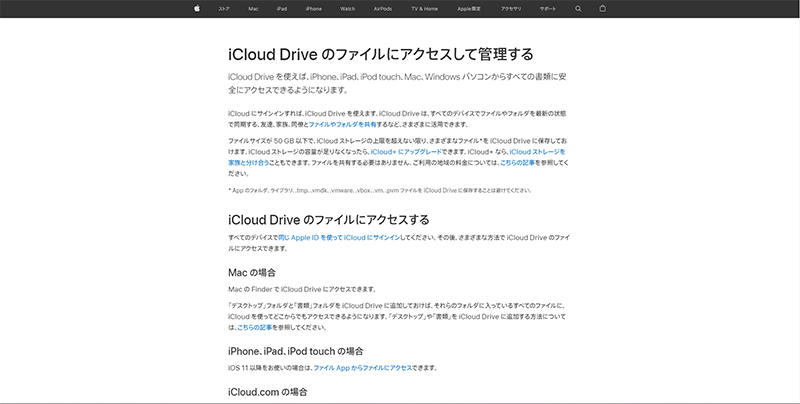The width and height of the screenshot is (800, 404).
Task: Select TV & Home in navigation
Action: pyautogui.click(x=424, y=9)
